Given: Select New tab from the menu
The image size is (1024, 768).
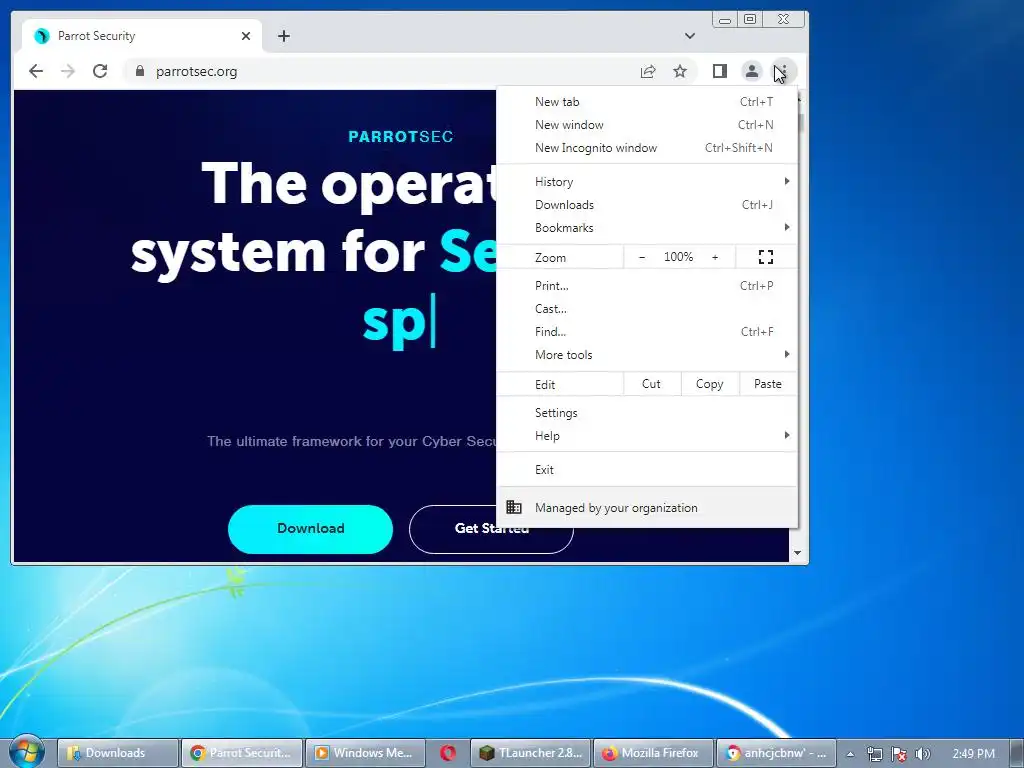Looking at the screenshot, I should 647,102.
